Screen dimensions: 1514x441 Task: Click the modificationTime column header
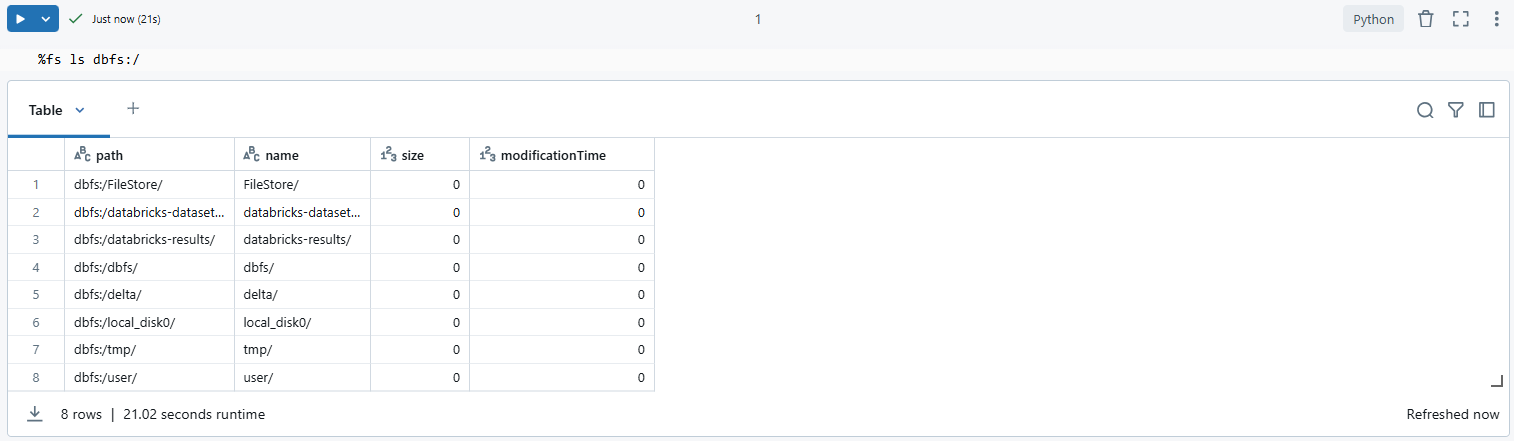point(553,155)
